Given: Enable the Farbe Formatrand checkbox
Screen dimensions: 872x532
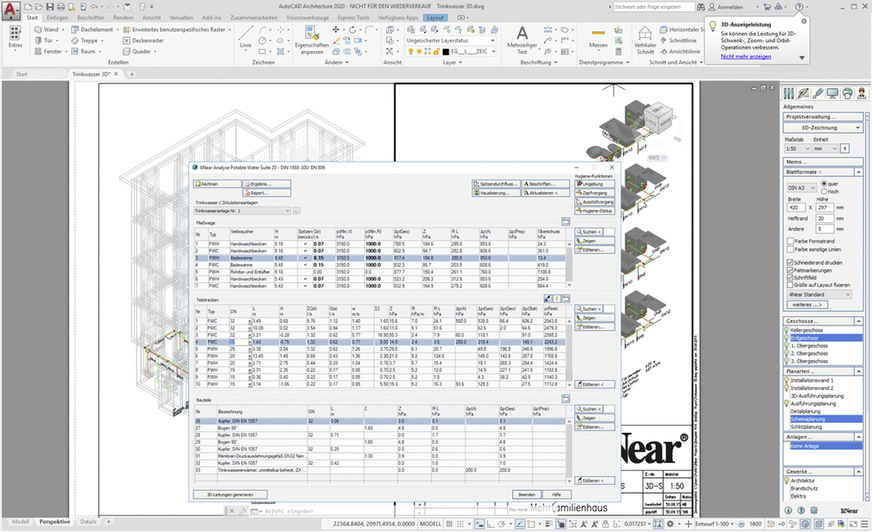Looking at the screenshot, I should 791,241.
